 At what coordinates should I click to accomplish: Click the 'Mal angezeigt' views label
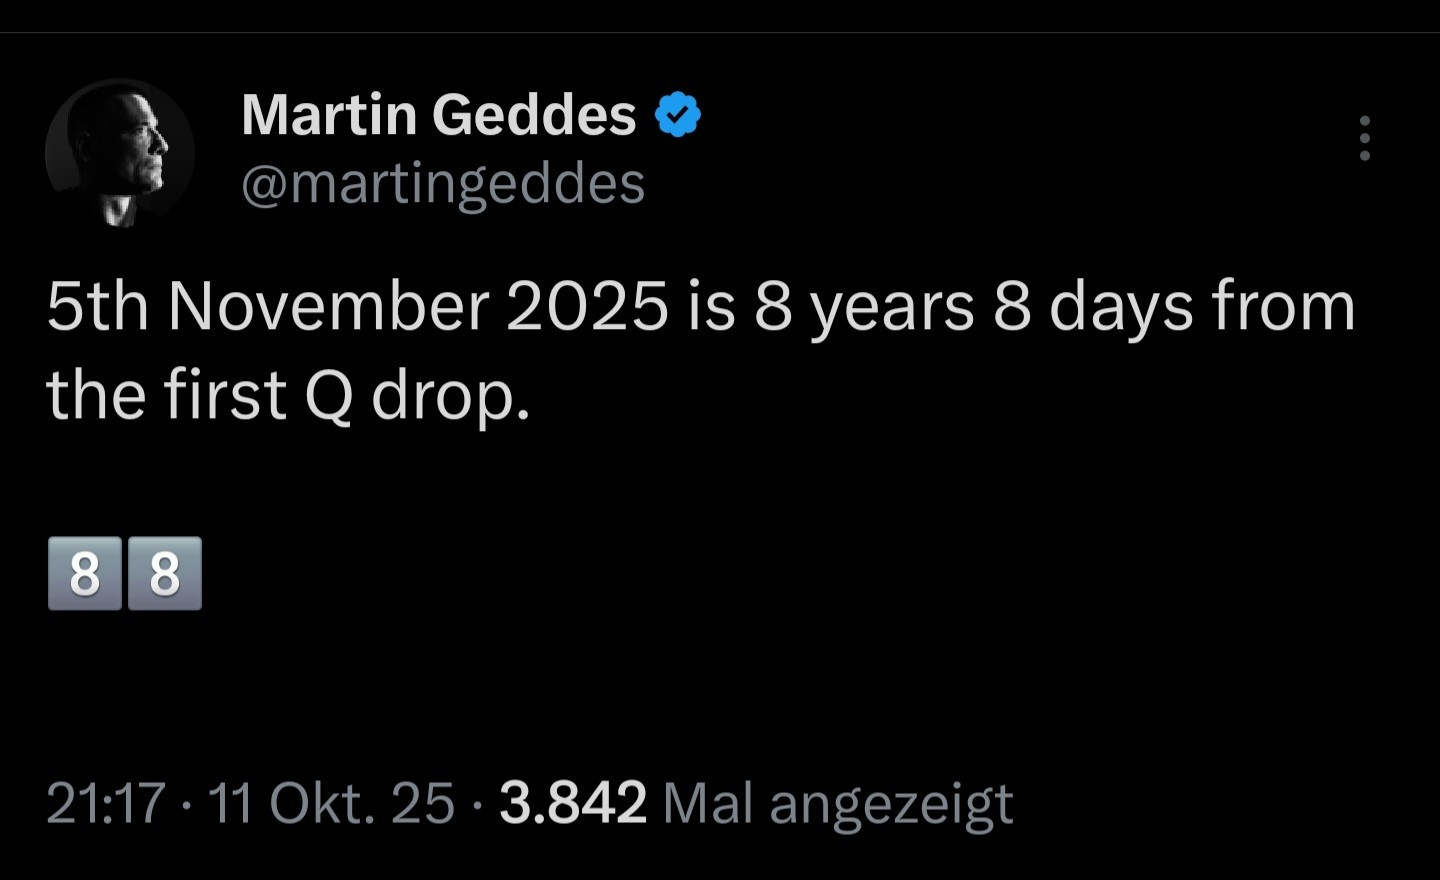click(x=838, y=803)
